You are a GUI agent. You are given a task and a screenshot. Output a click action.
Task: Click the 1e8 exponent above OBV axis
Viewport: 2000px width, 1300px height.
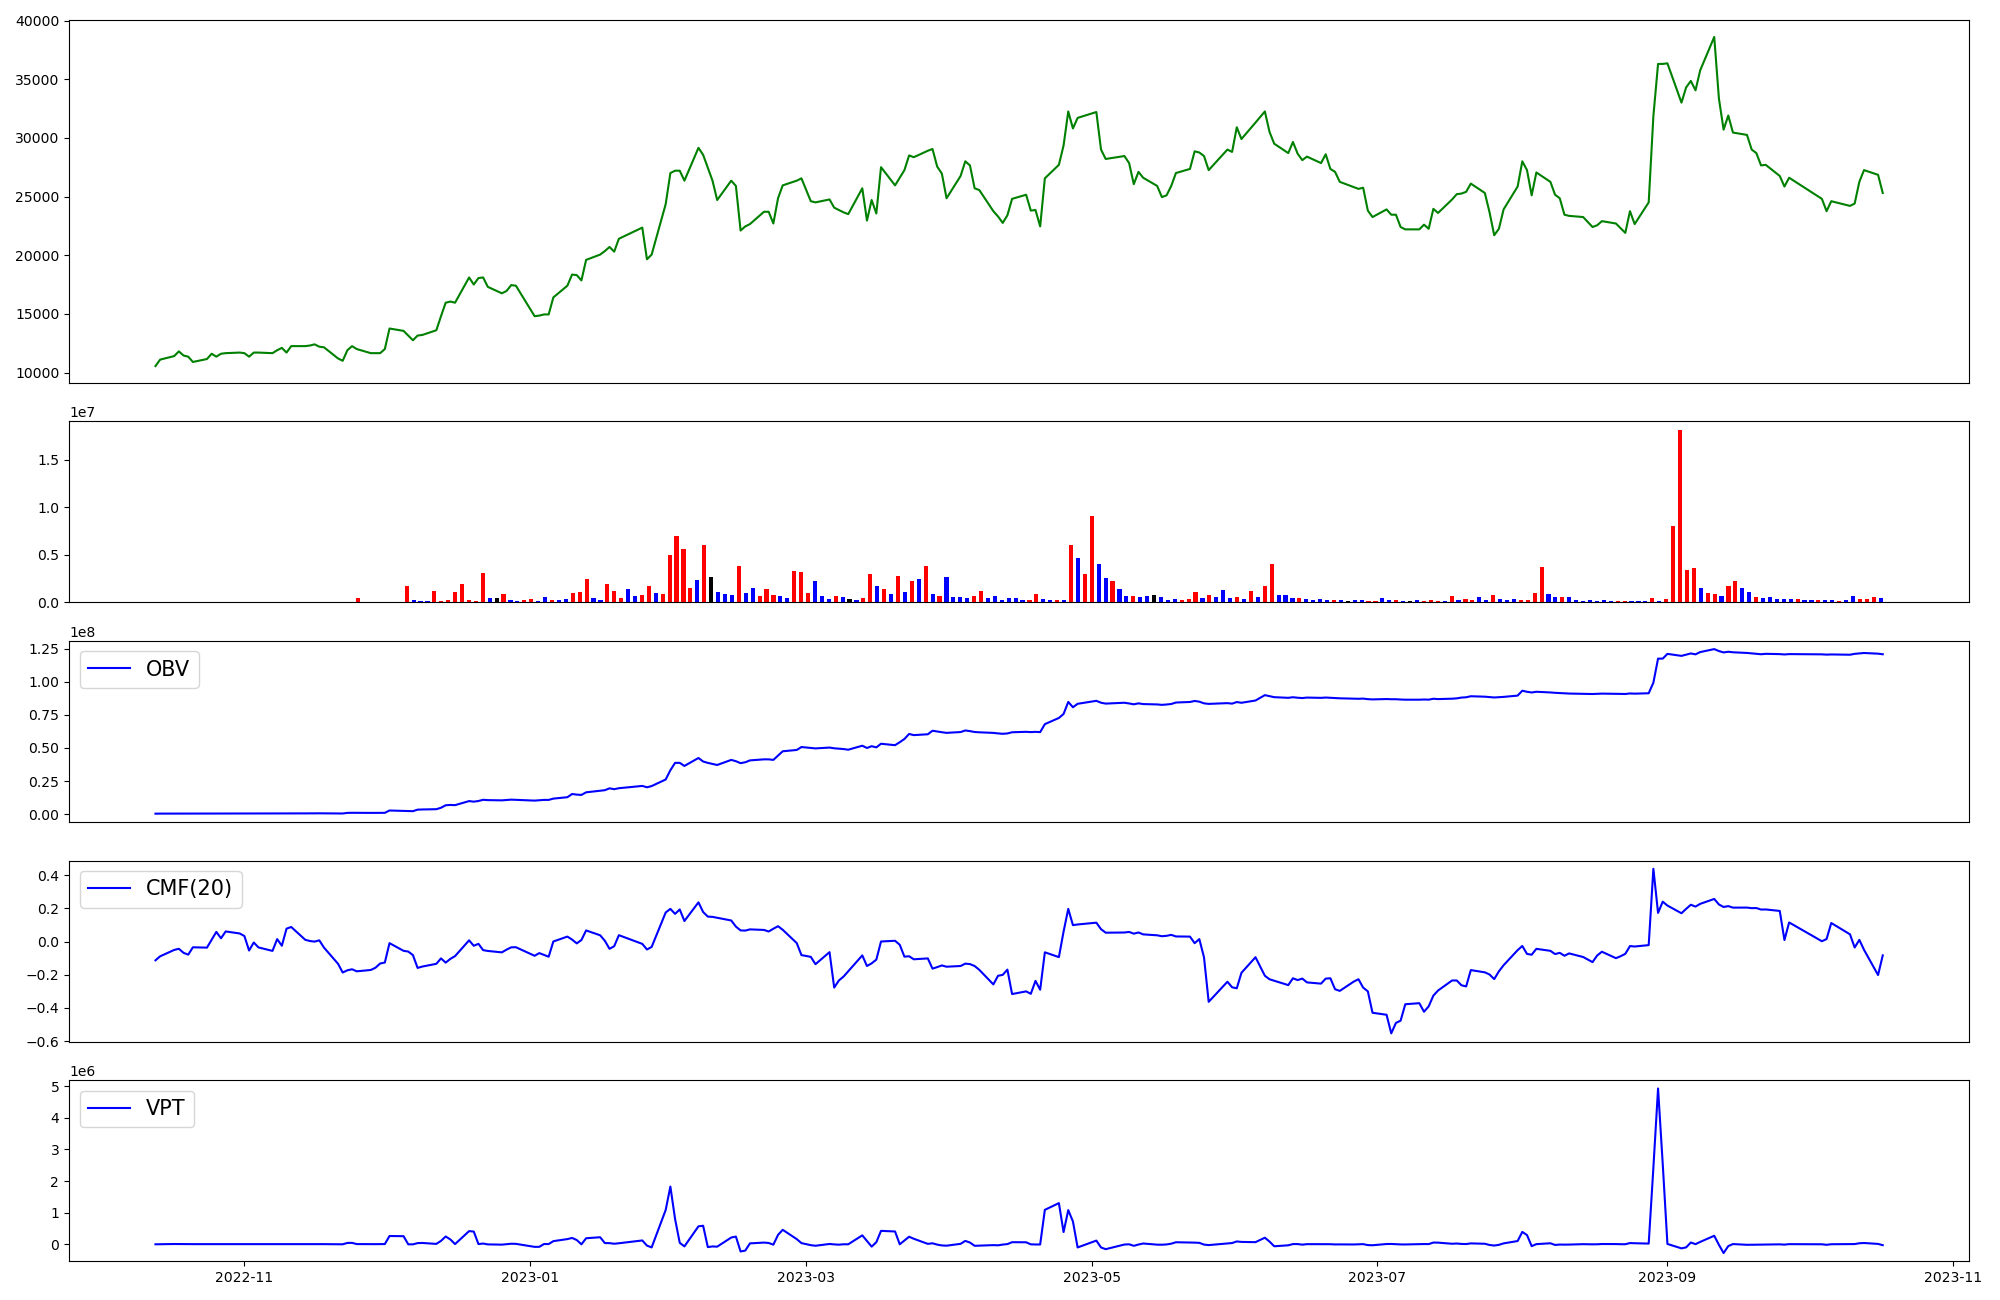click(82, 632)
